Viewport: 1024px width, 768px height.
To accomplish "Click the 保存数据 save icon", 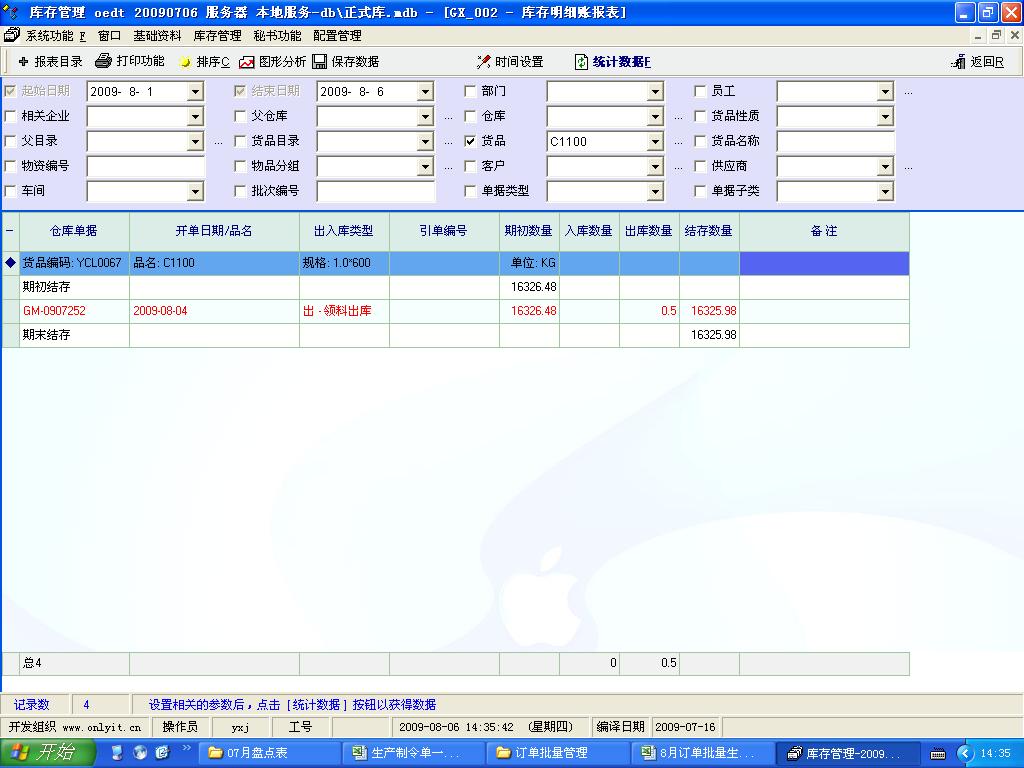I will coord(320,62).
